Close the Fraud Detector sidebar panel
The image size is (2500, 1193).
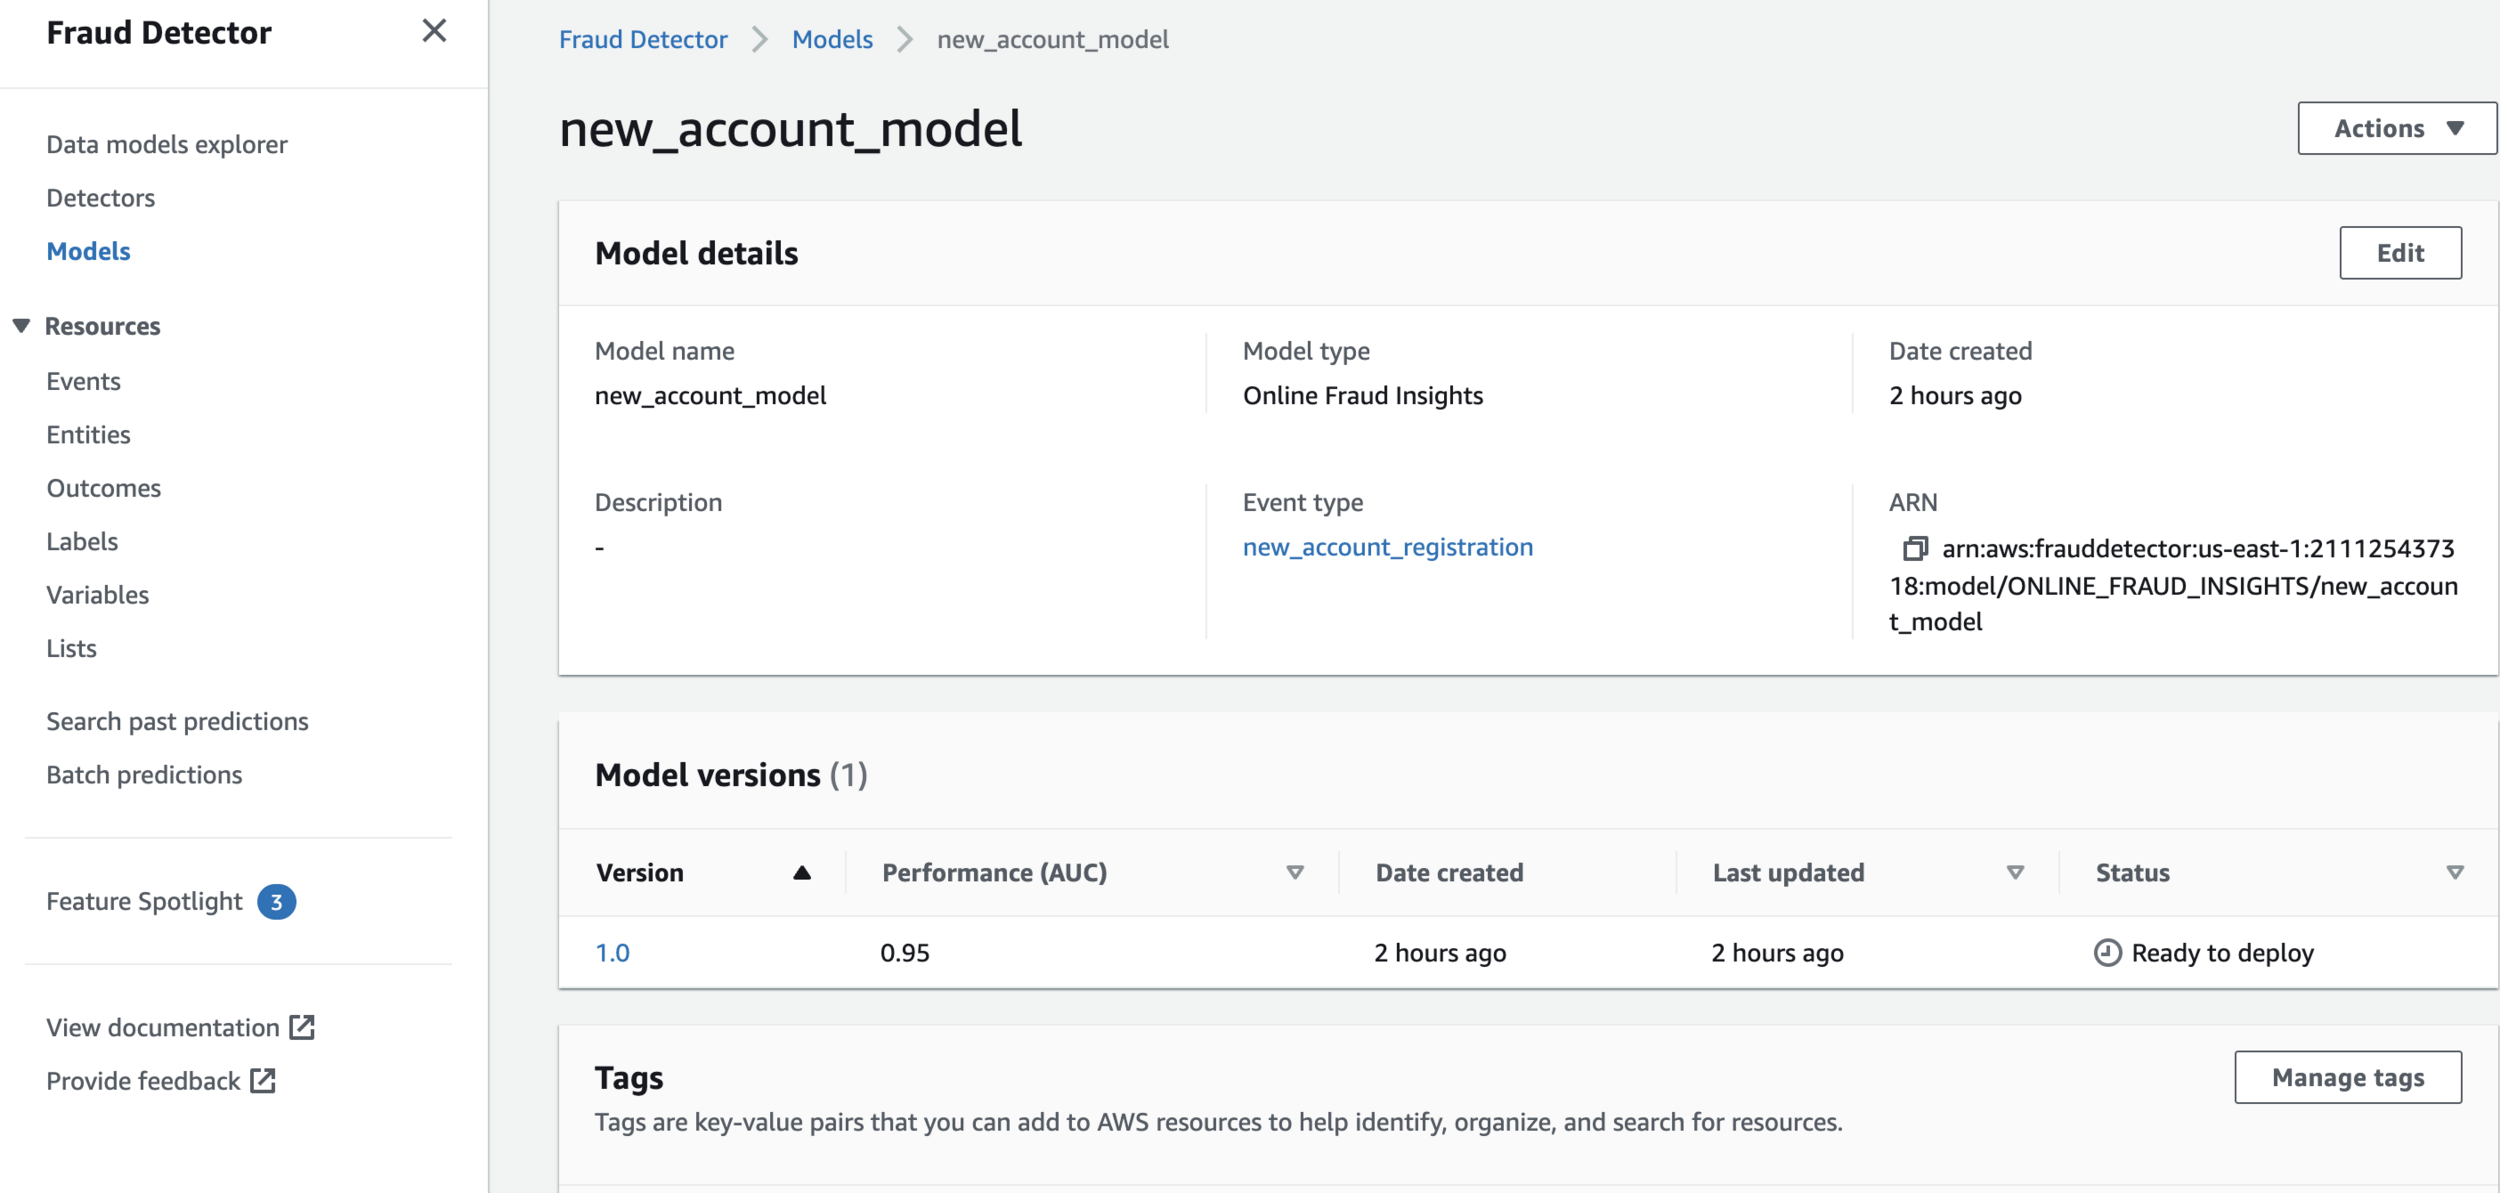pyautogui.click(x=434, y=31)
